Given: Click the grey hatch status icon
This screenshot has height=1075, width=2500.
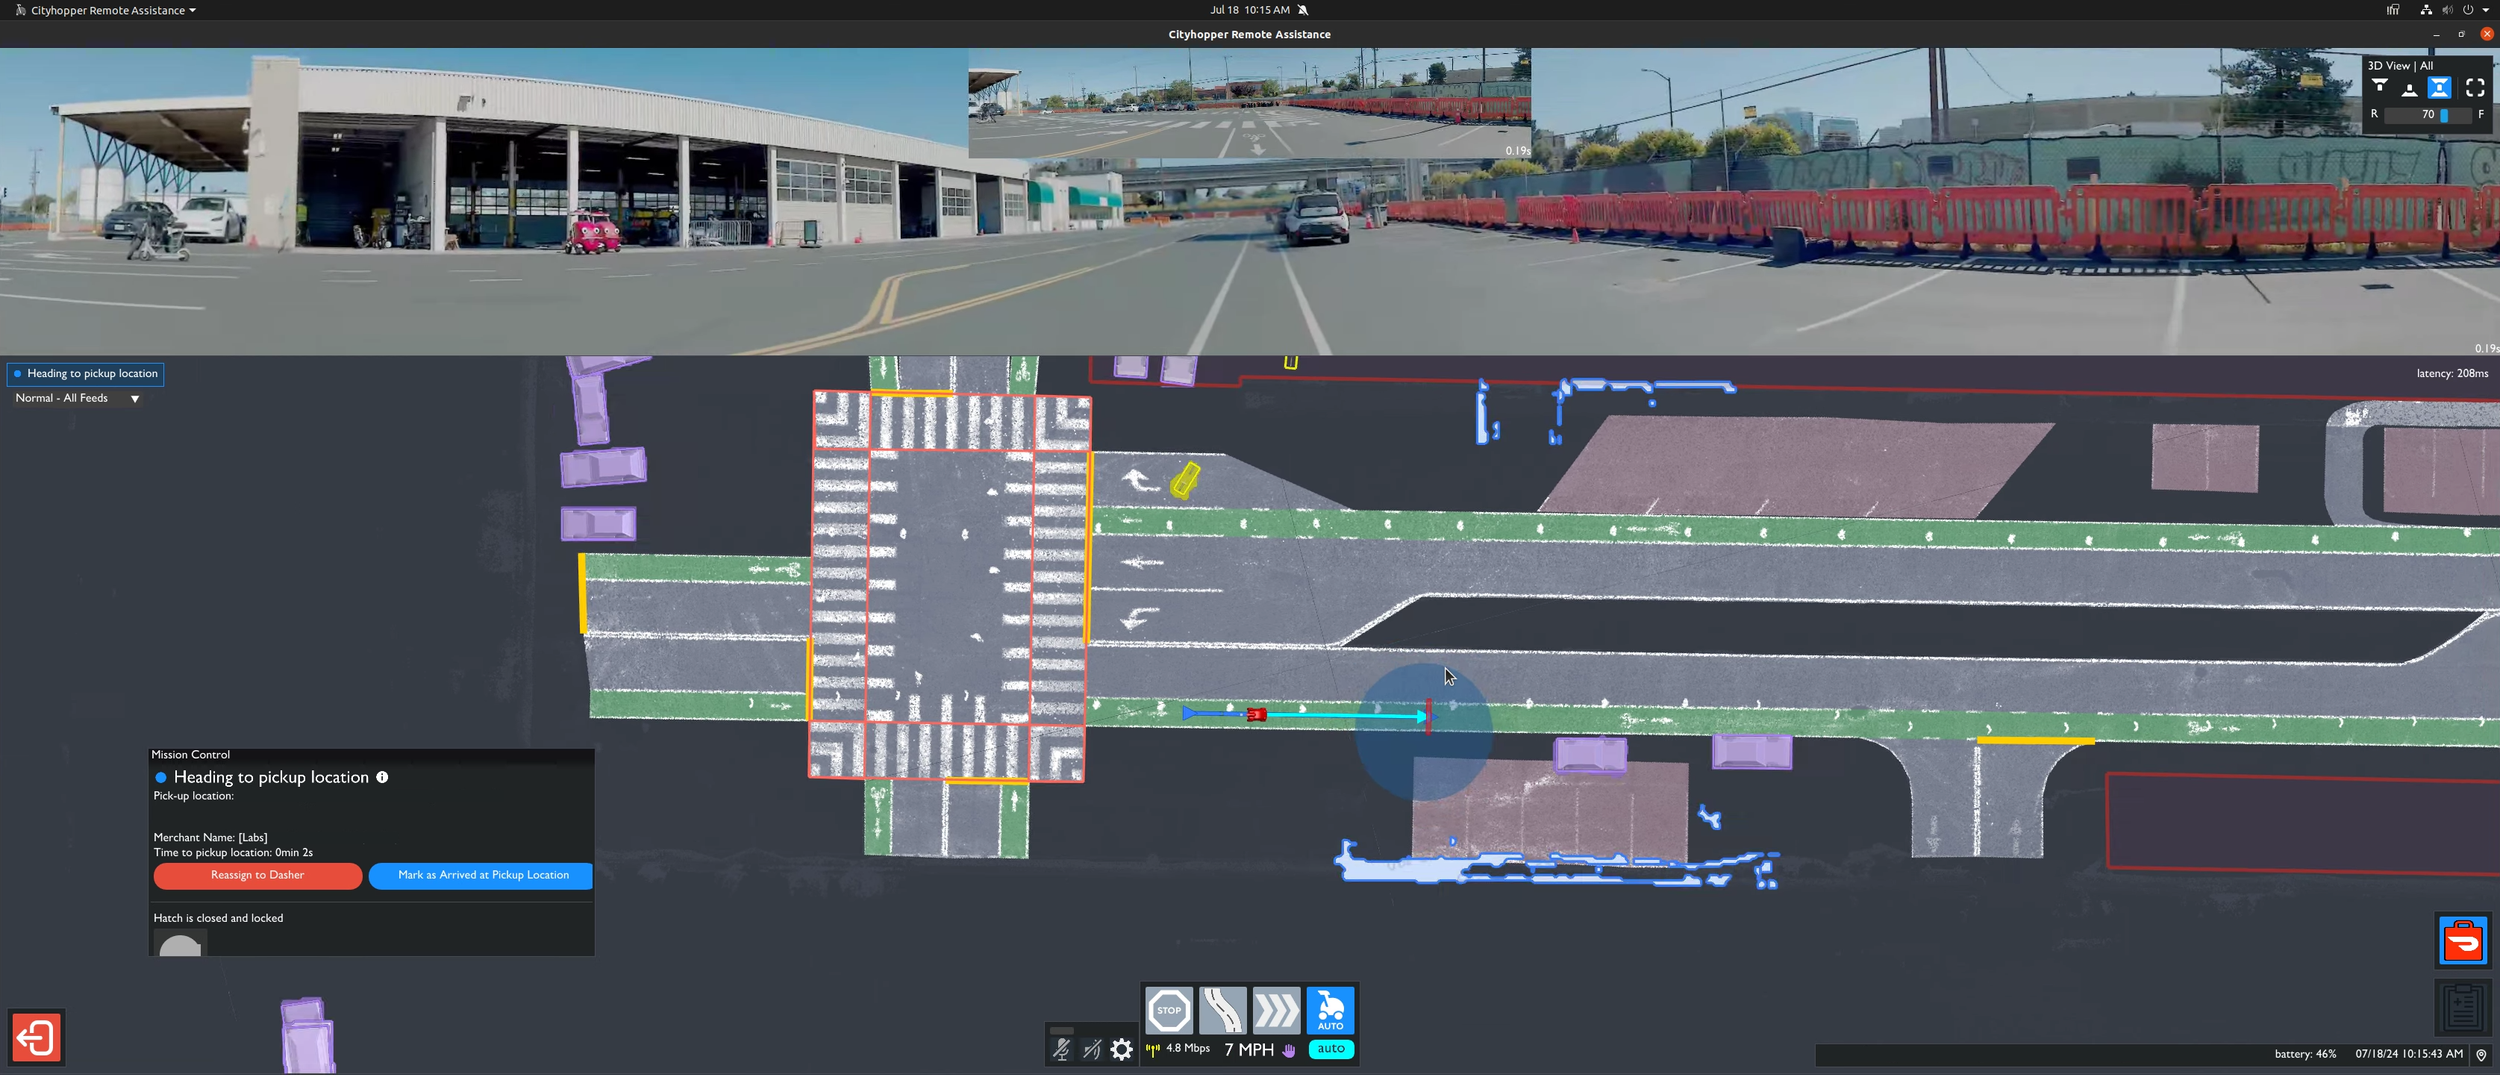Looking at the screenshot, I should coord(180,943).
